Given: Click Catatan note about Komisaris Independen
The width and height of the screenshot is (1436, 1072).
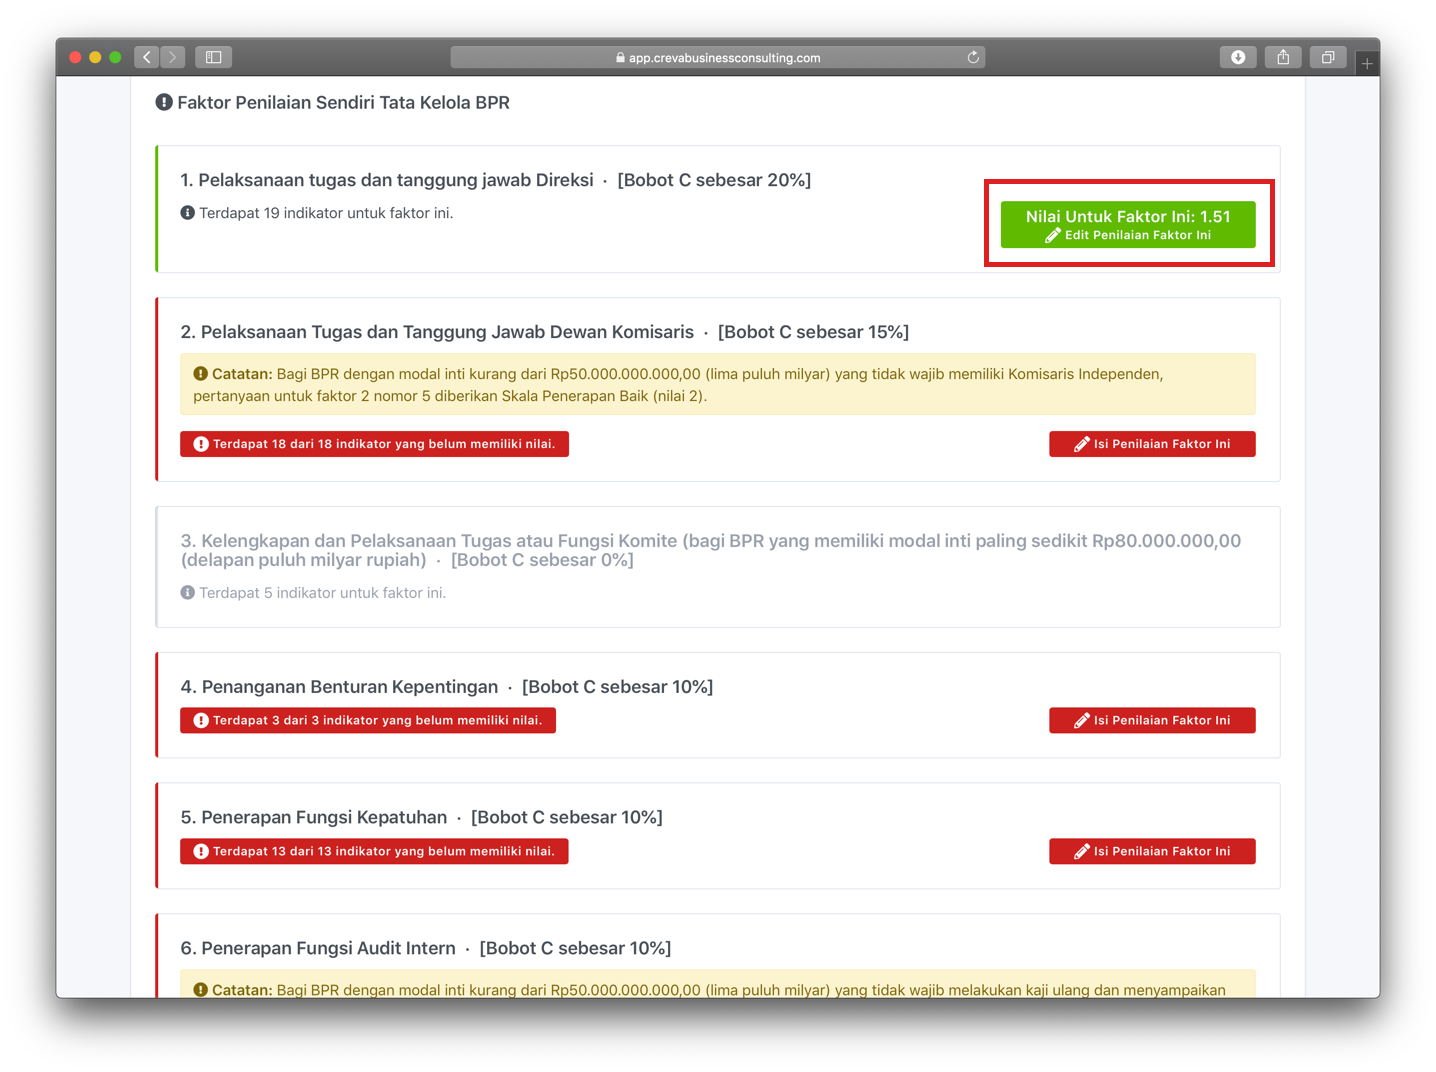Looking at the screenshot, I should click(x=718, y=384).
